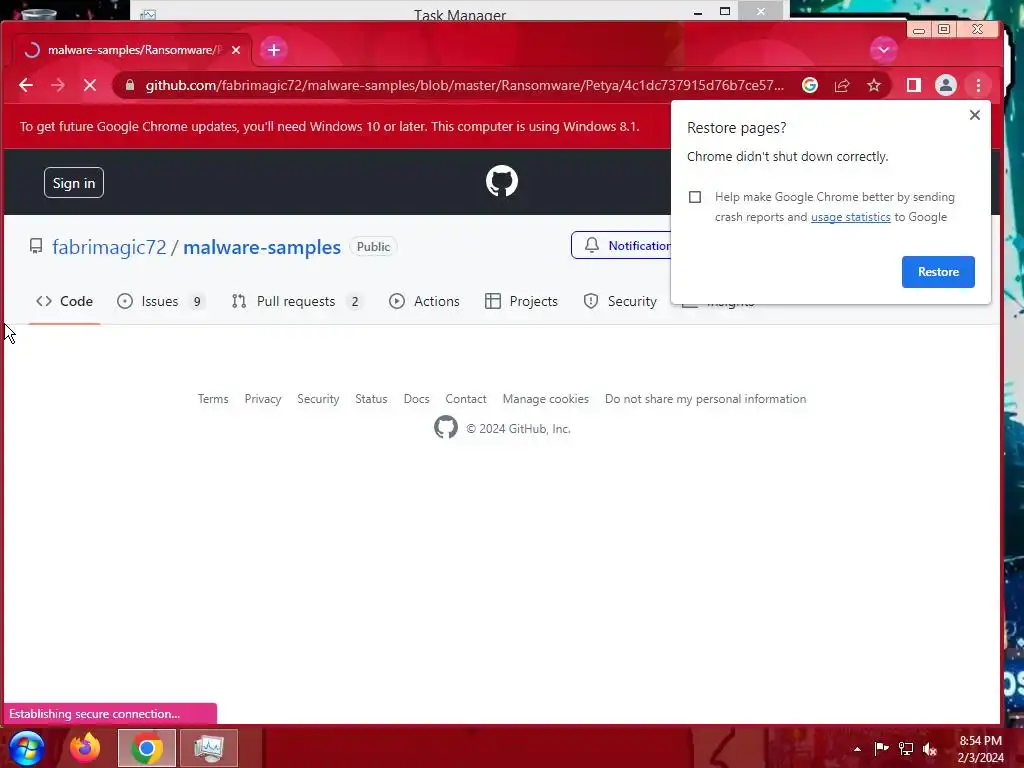Image resolution: width=1024 pixels, height=768 pixels.
Task: Click the GitHub logo in the footer
Action: coord(446,428)
